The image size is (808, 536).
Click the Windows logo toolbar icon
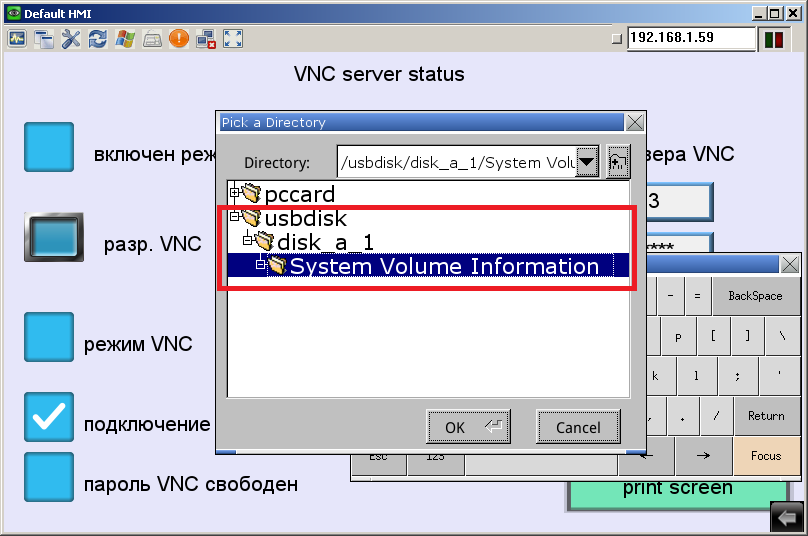[x=125, y=39]
